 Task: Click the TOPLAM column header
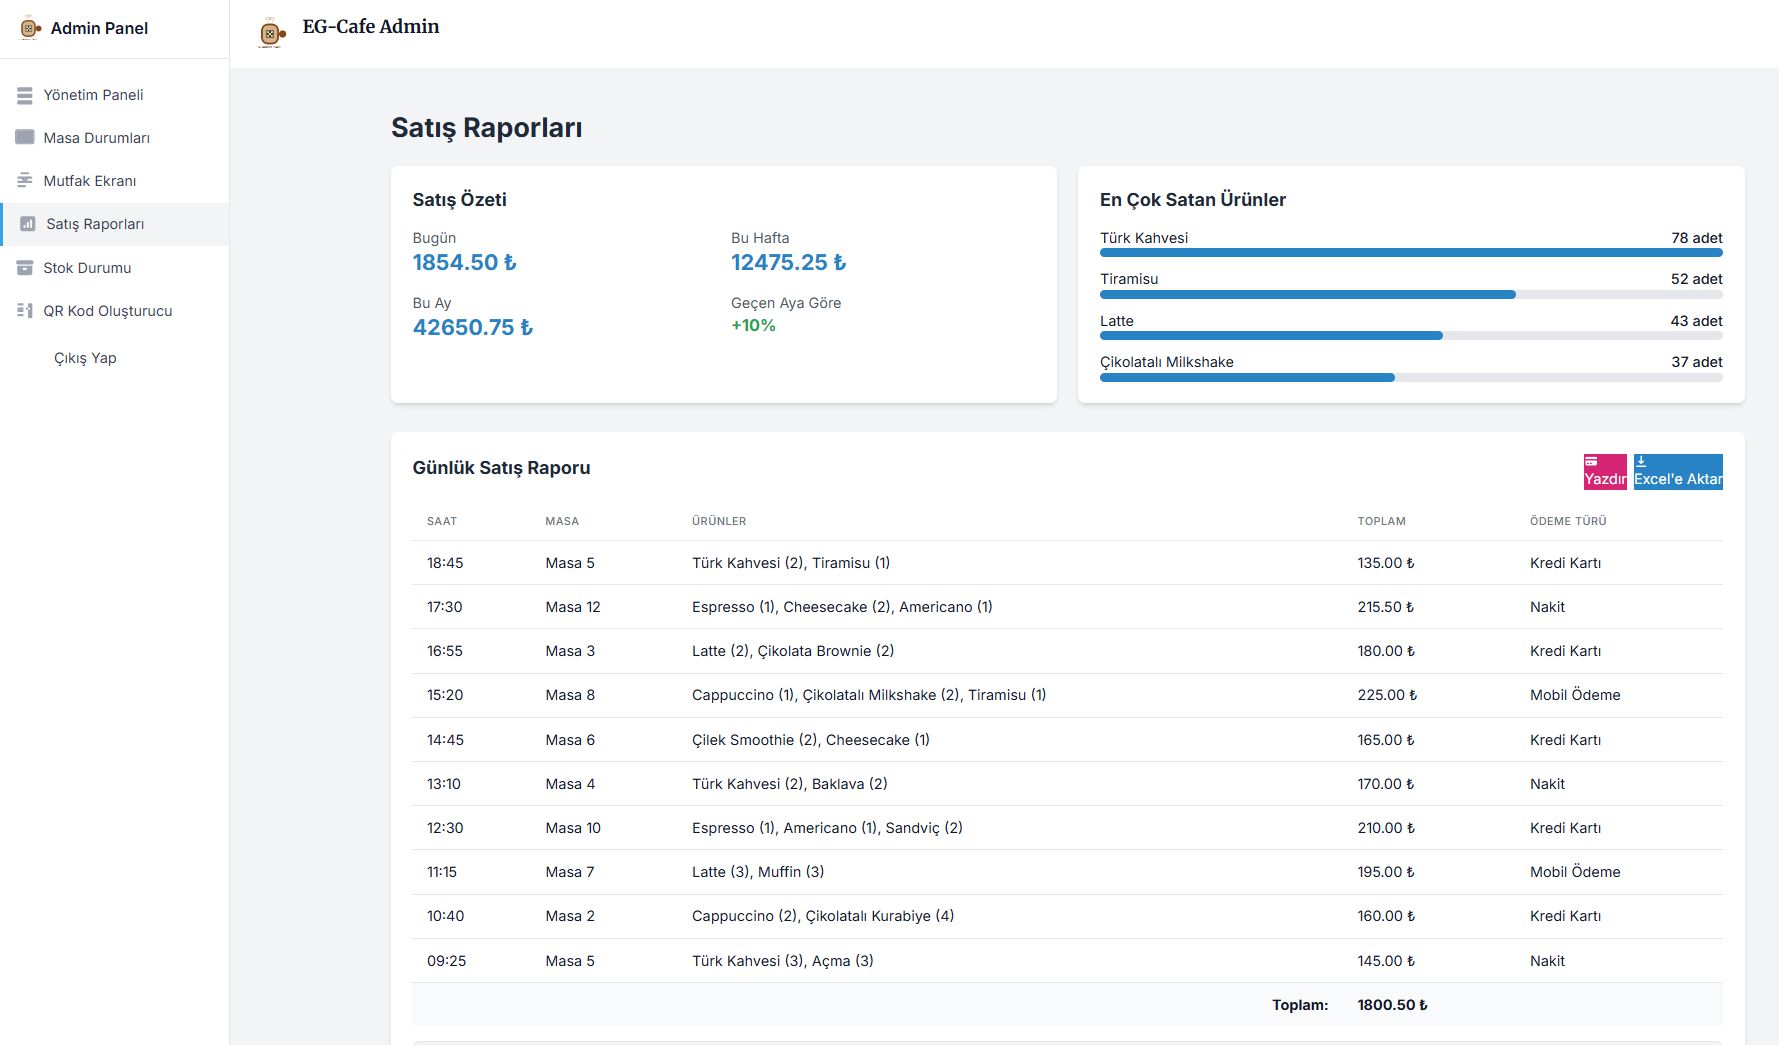pyautogui.click(x=1381, y=521)
